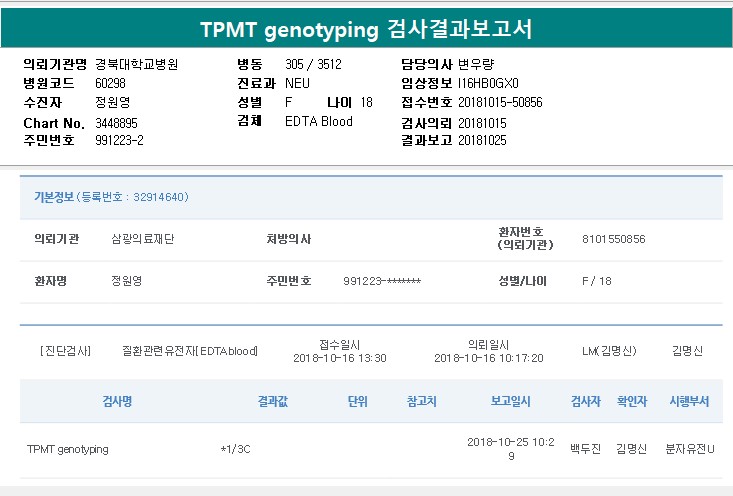Select the 보고일시 column header

coord(510,402)
